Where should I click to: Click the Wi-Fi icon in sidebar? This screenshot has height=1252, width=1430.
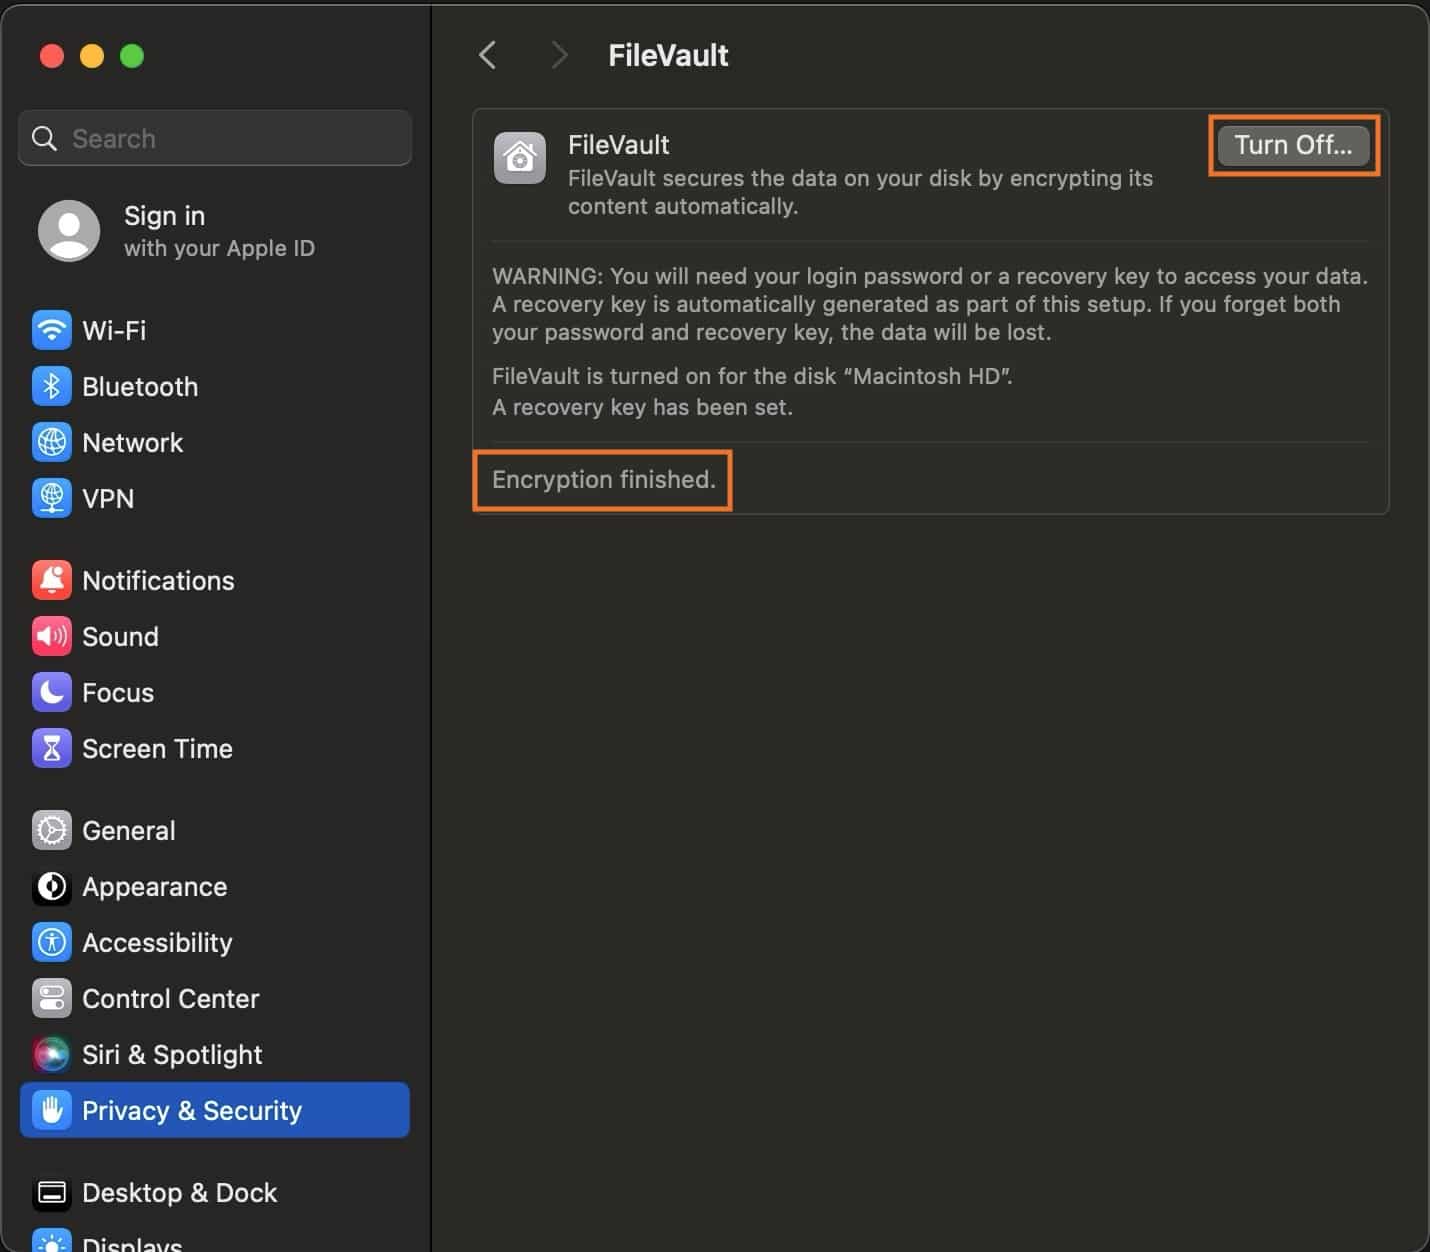coord(52,330)
